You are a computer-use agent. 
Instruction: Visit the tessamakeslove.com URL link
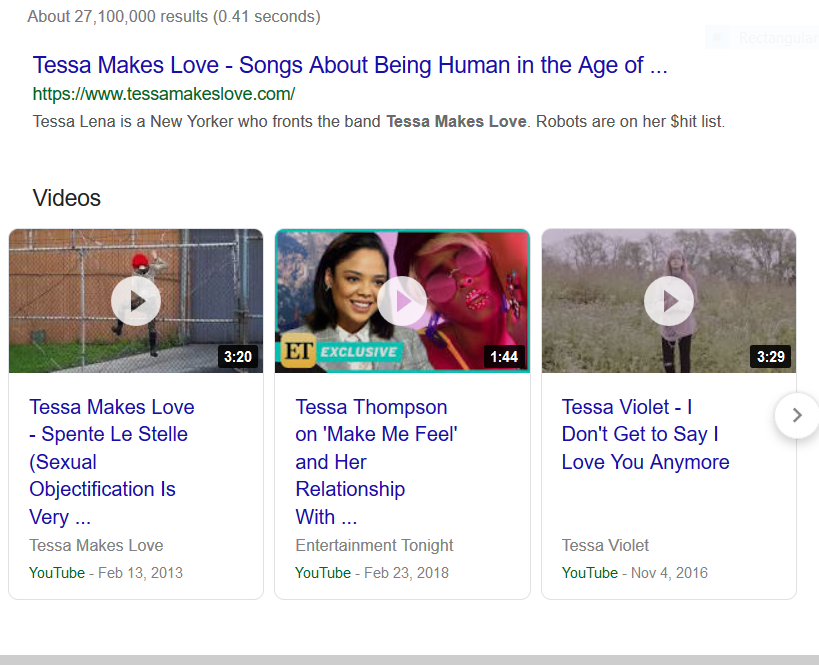click(x=163, y=94)
